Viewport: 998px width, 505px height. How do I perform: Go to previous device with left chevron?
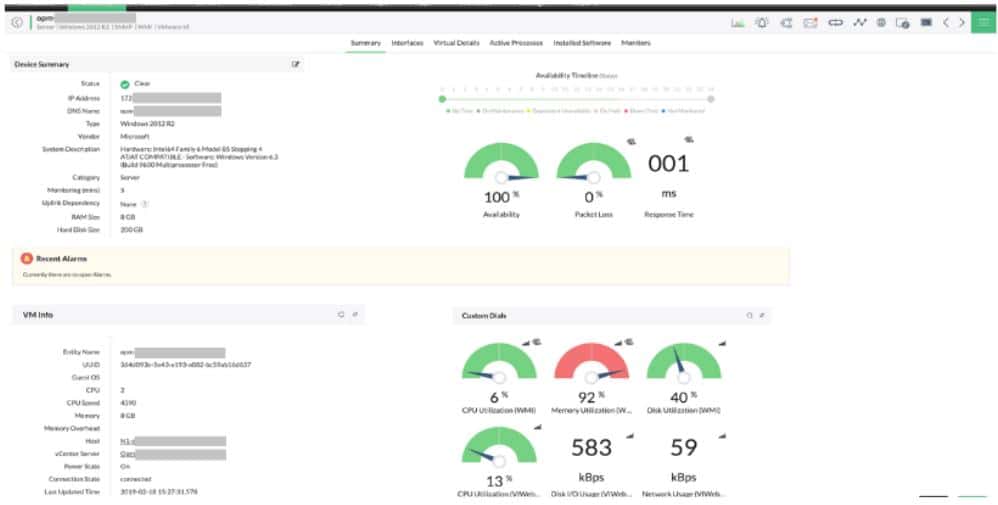point(946,22)
